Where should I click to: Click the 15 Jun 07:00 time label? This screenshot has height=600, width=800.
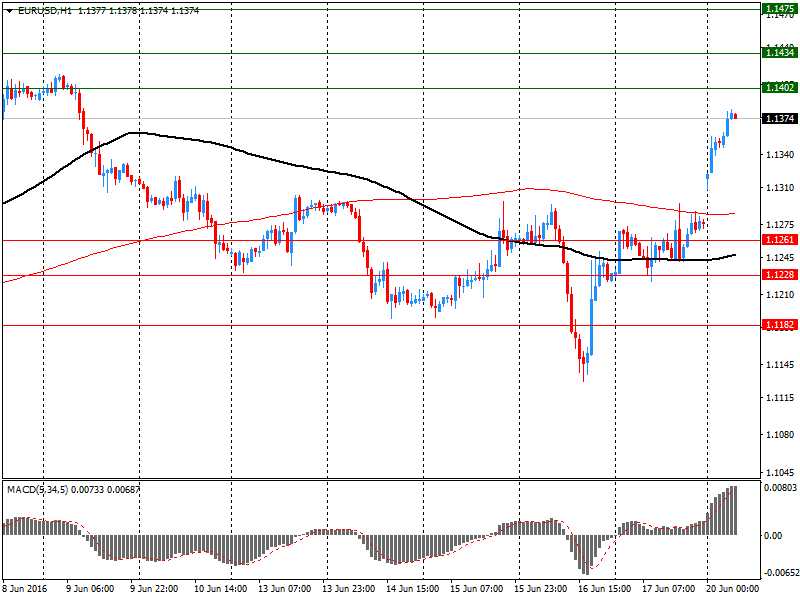click(477, 589)
